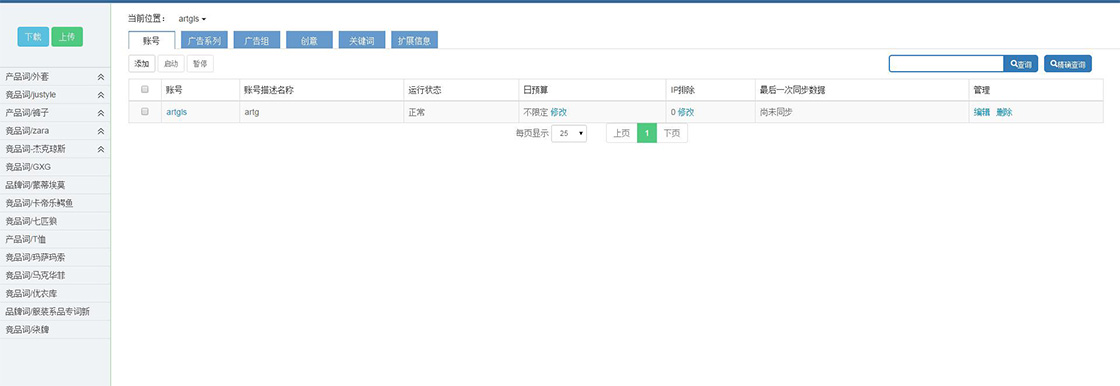Click the 查询 search button

1021,64
